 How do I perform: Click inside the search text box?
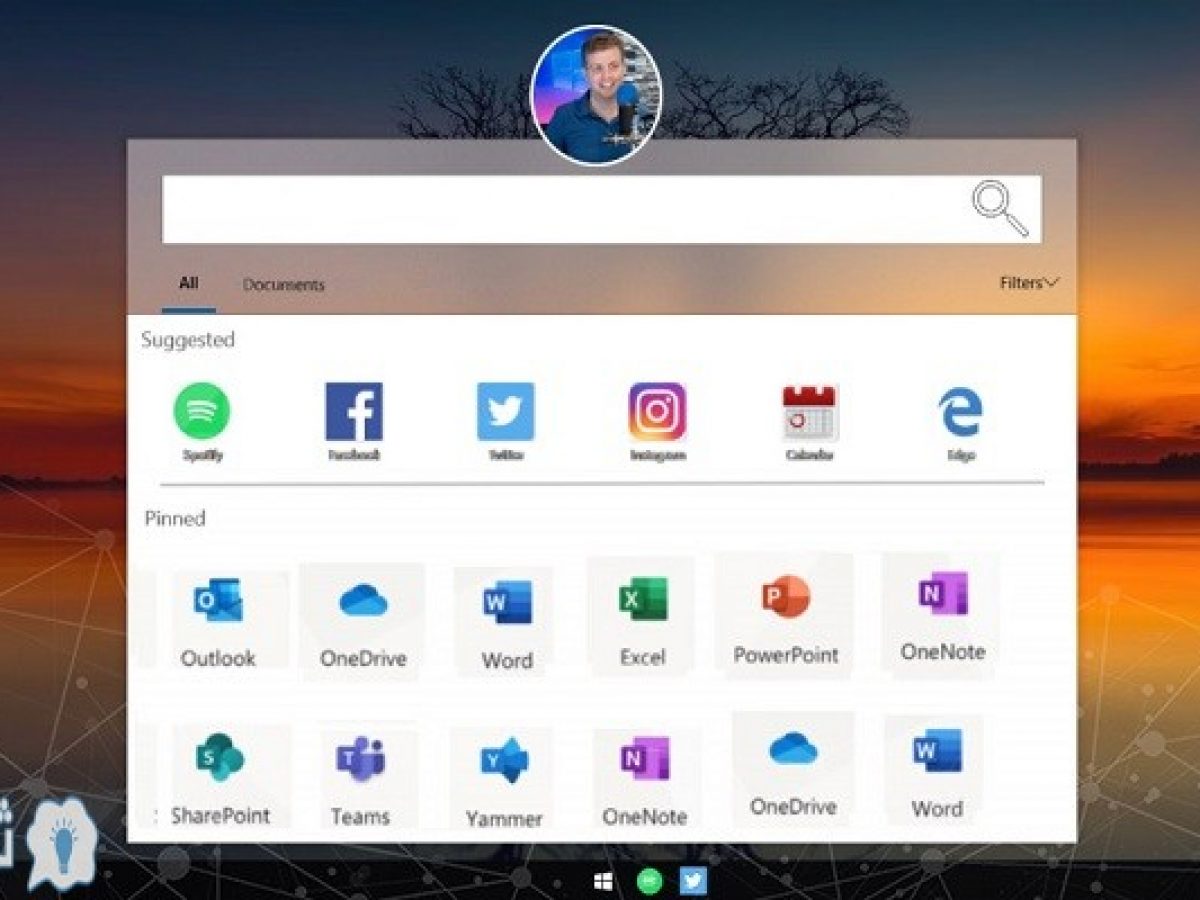coord(602,209)
